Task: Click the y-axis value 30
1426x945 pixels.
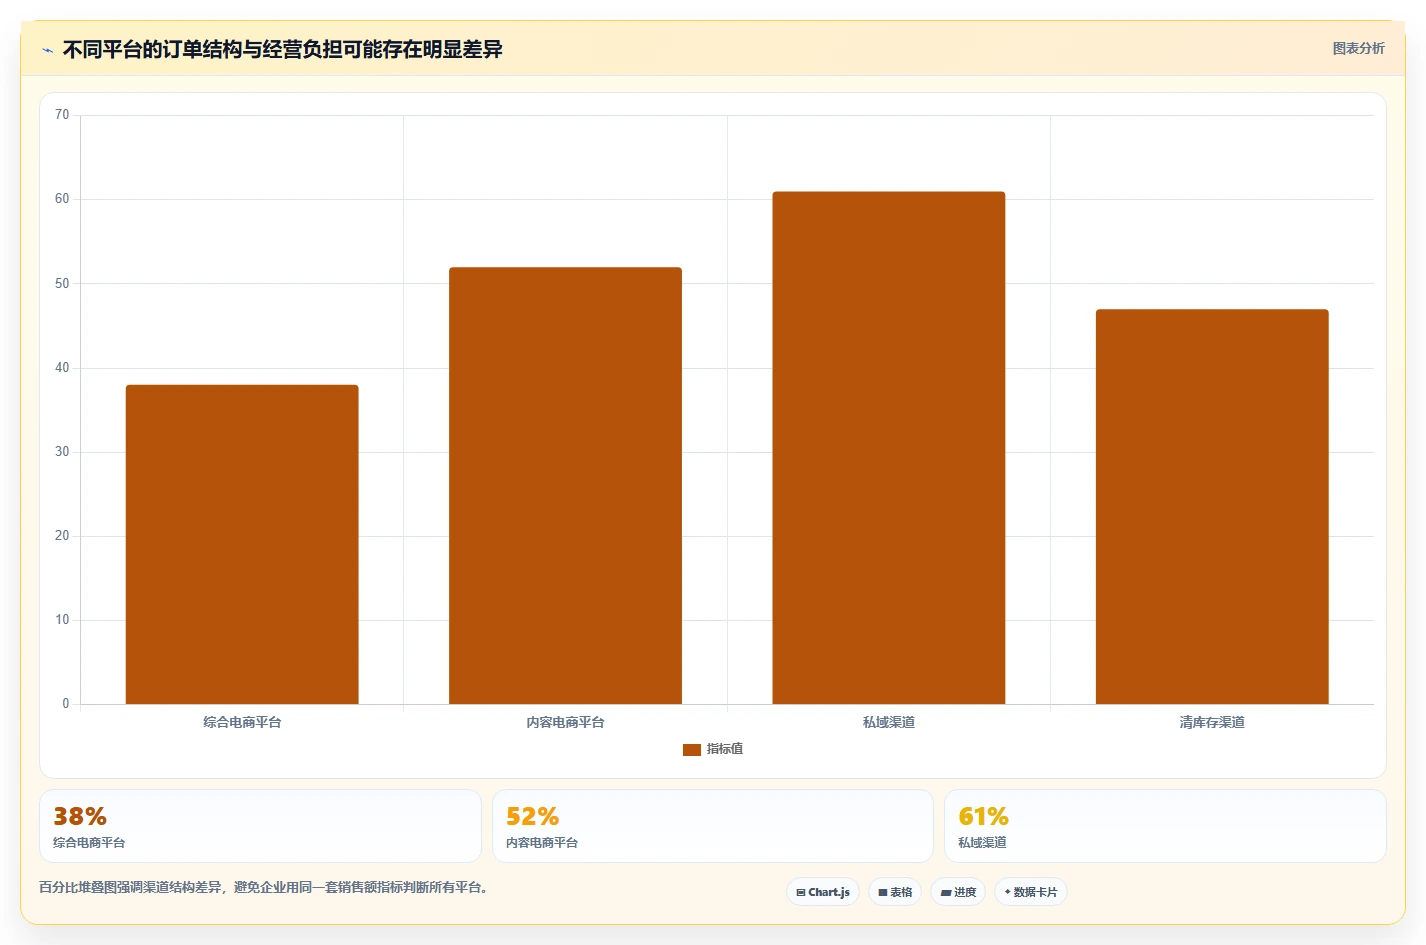Action: click(x=62, y=452)
